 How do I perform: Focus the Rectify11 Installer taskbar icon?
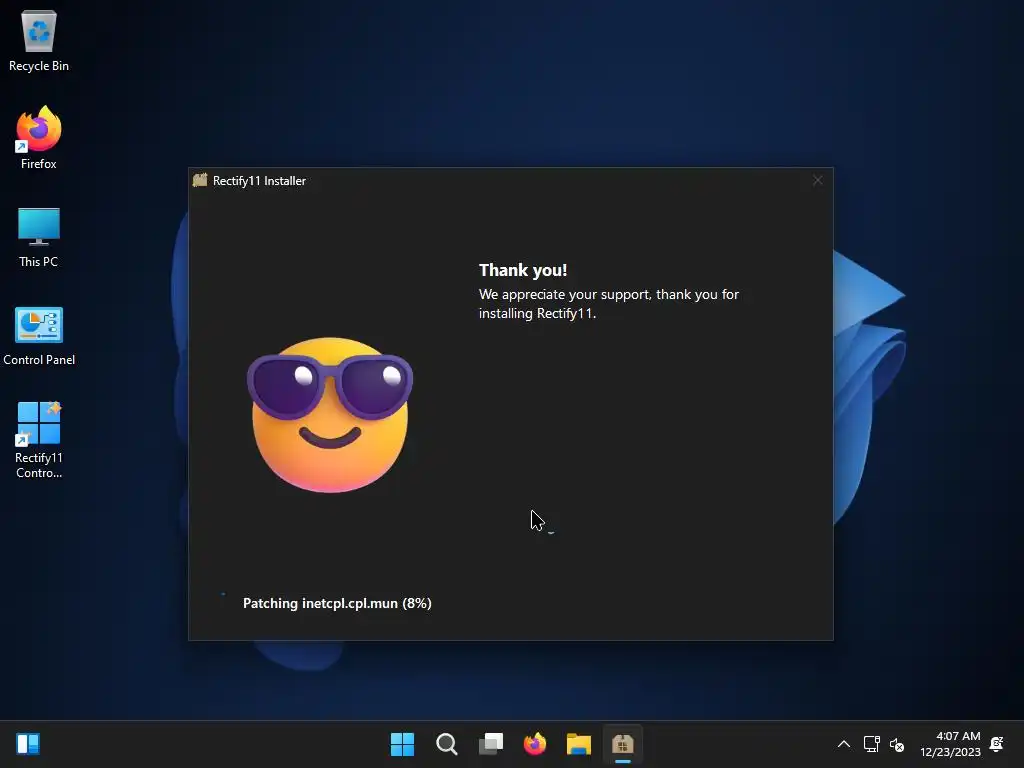623,744
